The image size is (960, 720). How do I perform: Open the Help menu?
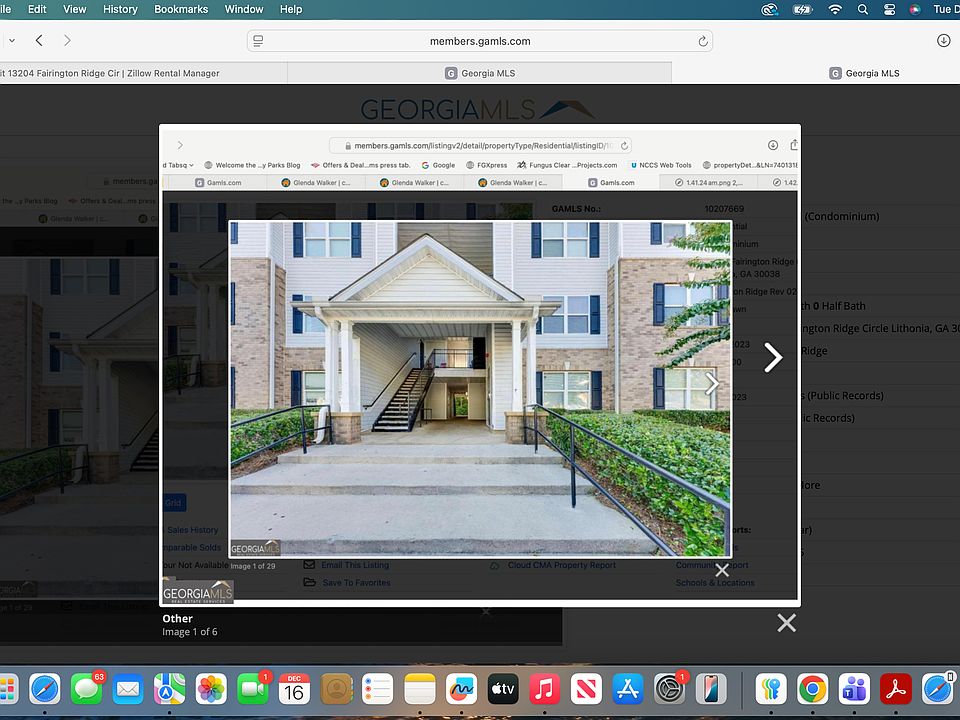coord(291,9)
